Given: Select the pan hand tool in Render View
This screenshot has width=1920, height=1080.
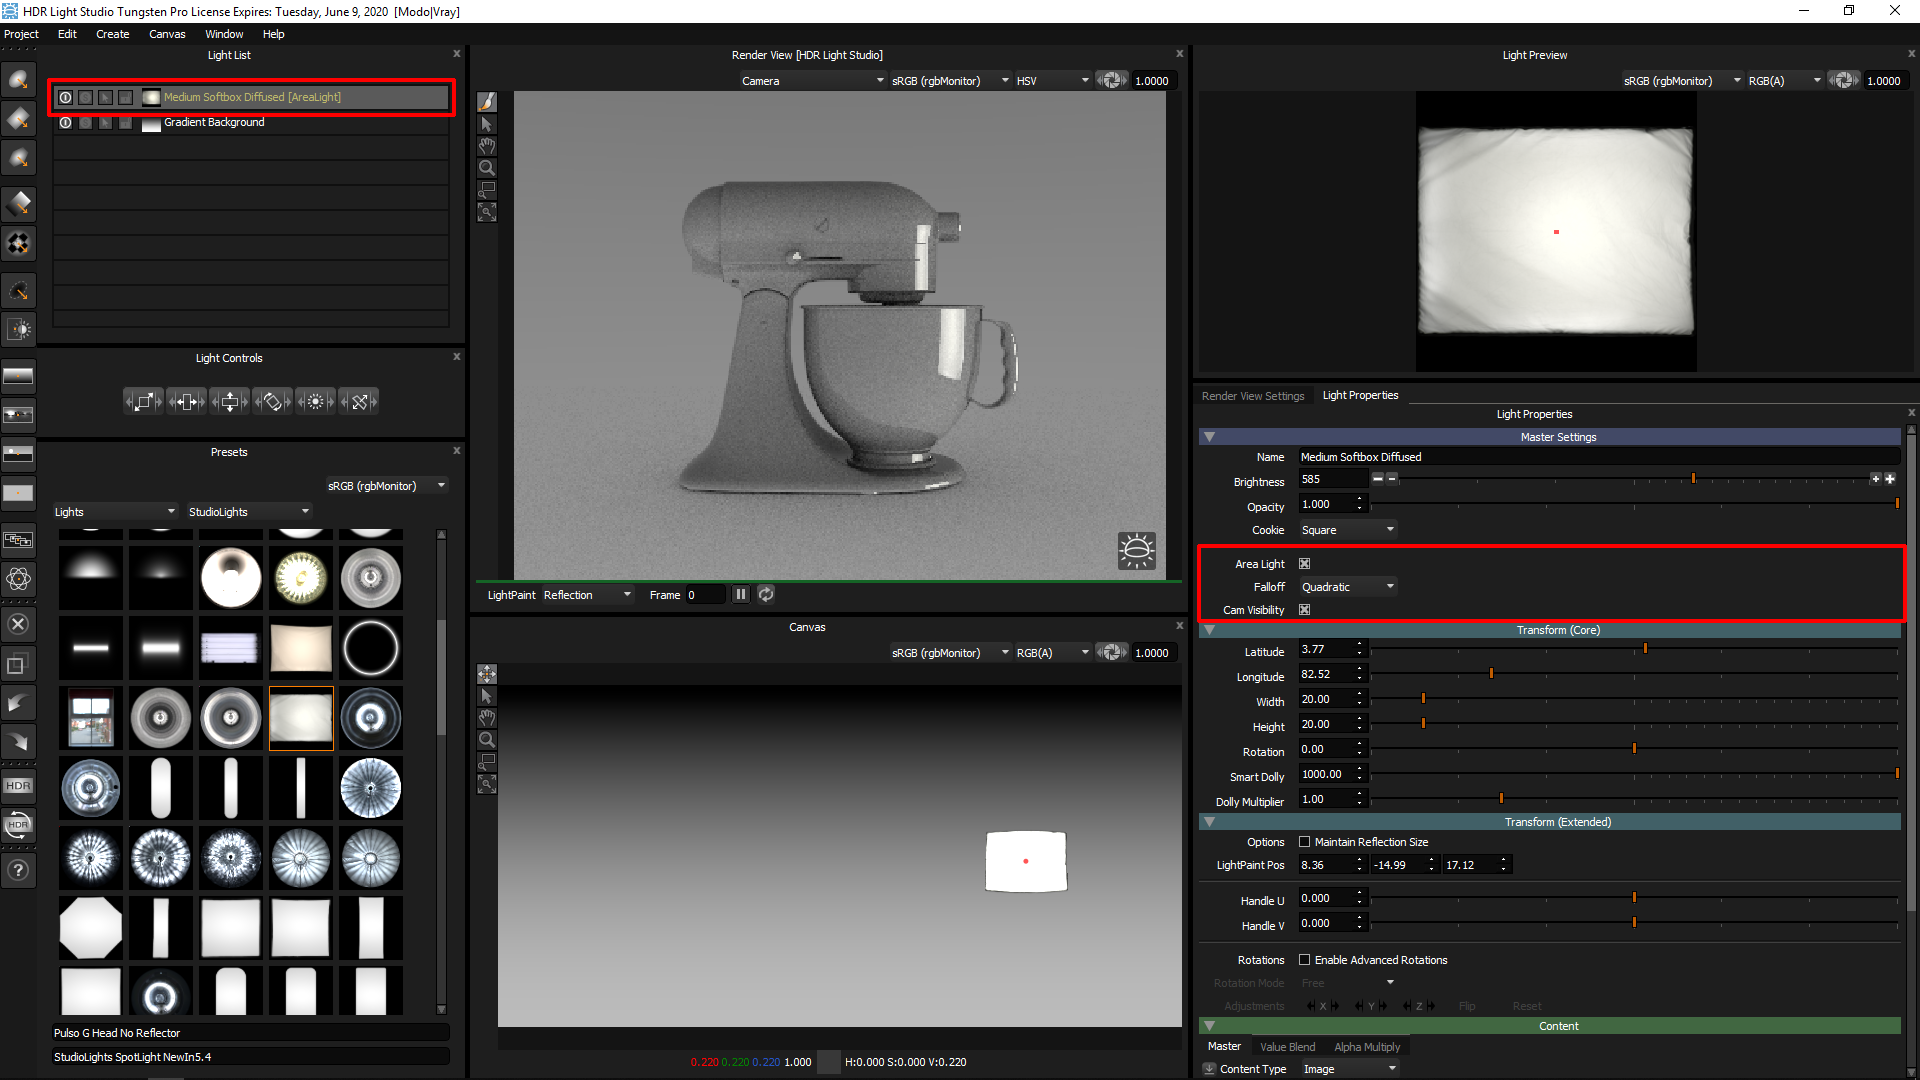Looking at the screenshot, I should pyautogui.click(x=487, y=146).
